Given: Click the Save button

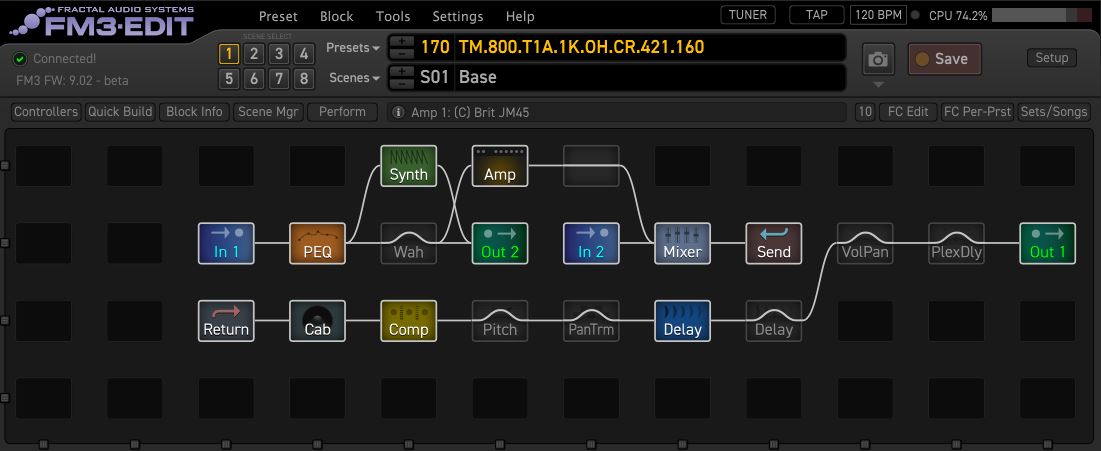Looking at the screenshot, I should point(944,59).
